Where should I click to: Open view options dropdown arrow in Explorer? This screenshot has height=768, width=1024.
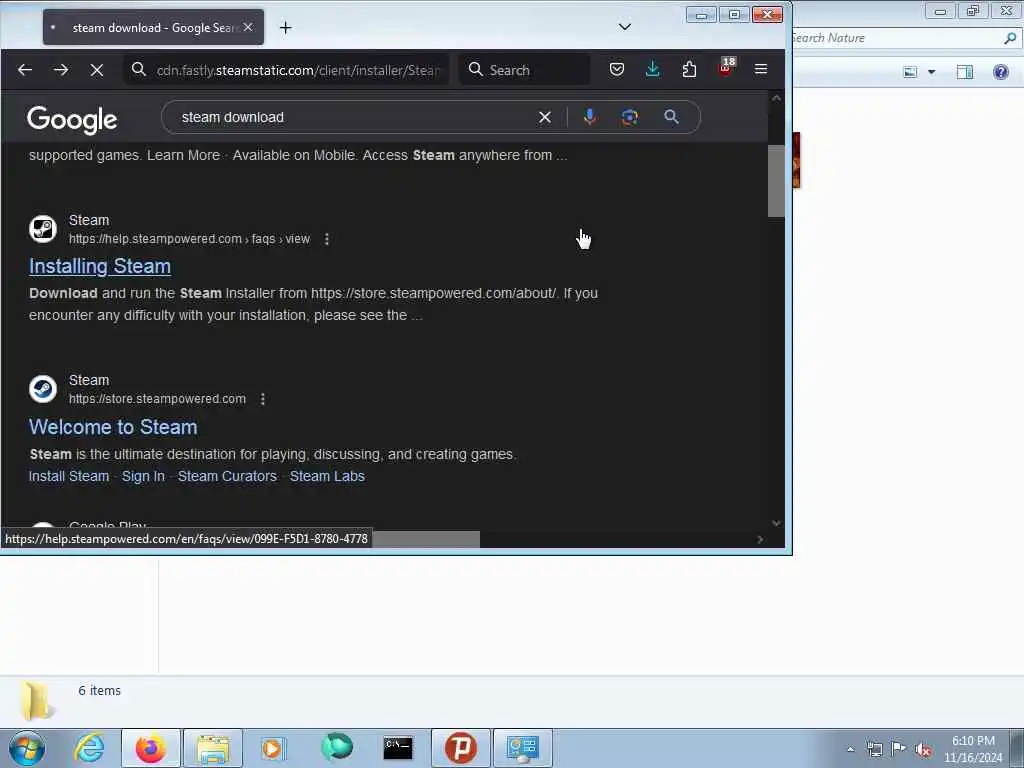pyautogui.click(x=931, y=72)
